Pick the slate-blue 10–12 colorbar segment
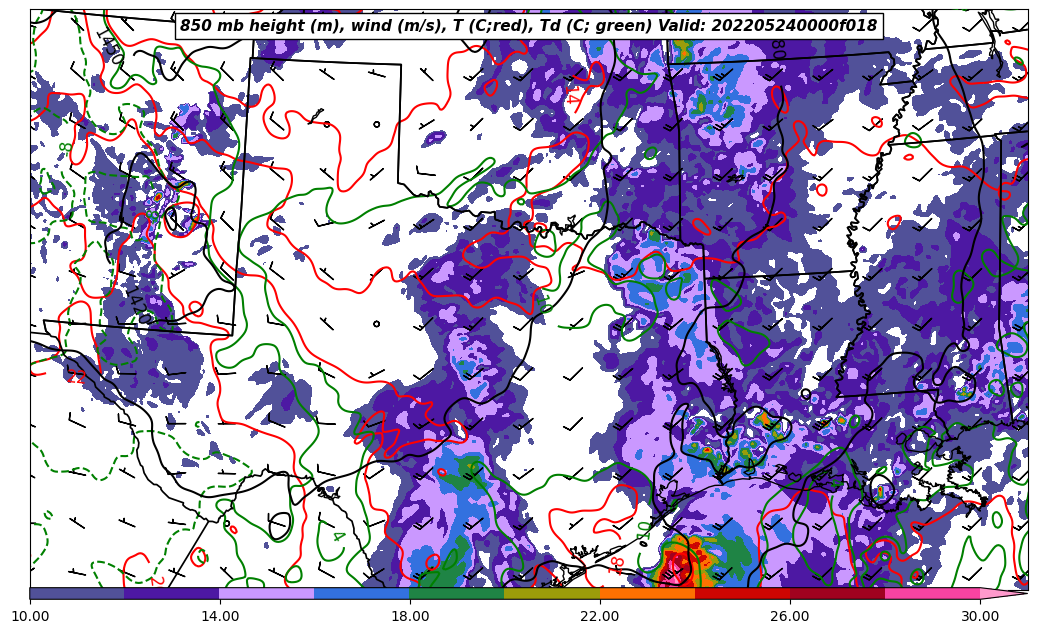 click(x=77, y=593)
